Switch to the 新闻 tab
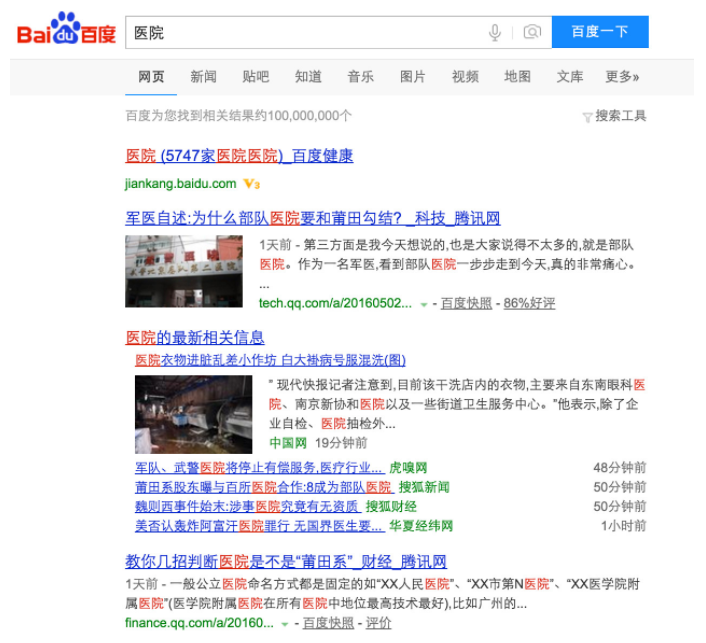The height and width of the screenshot is (643, 706). click(x=203, y=77)
